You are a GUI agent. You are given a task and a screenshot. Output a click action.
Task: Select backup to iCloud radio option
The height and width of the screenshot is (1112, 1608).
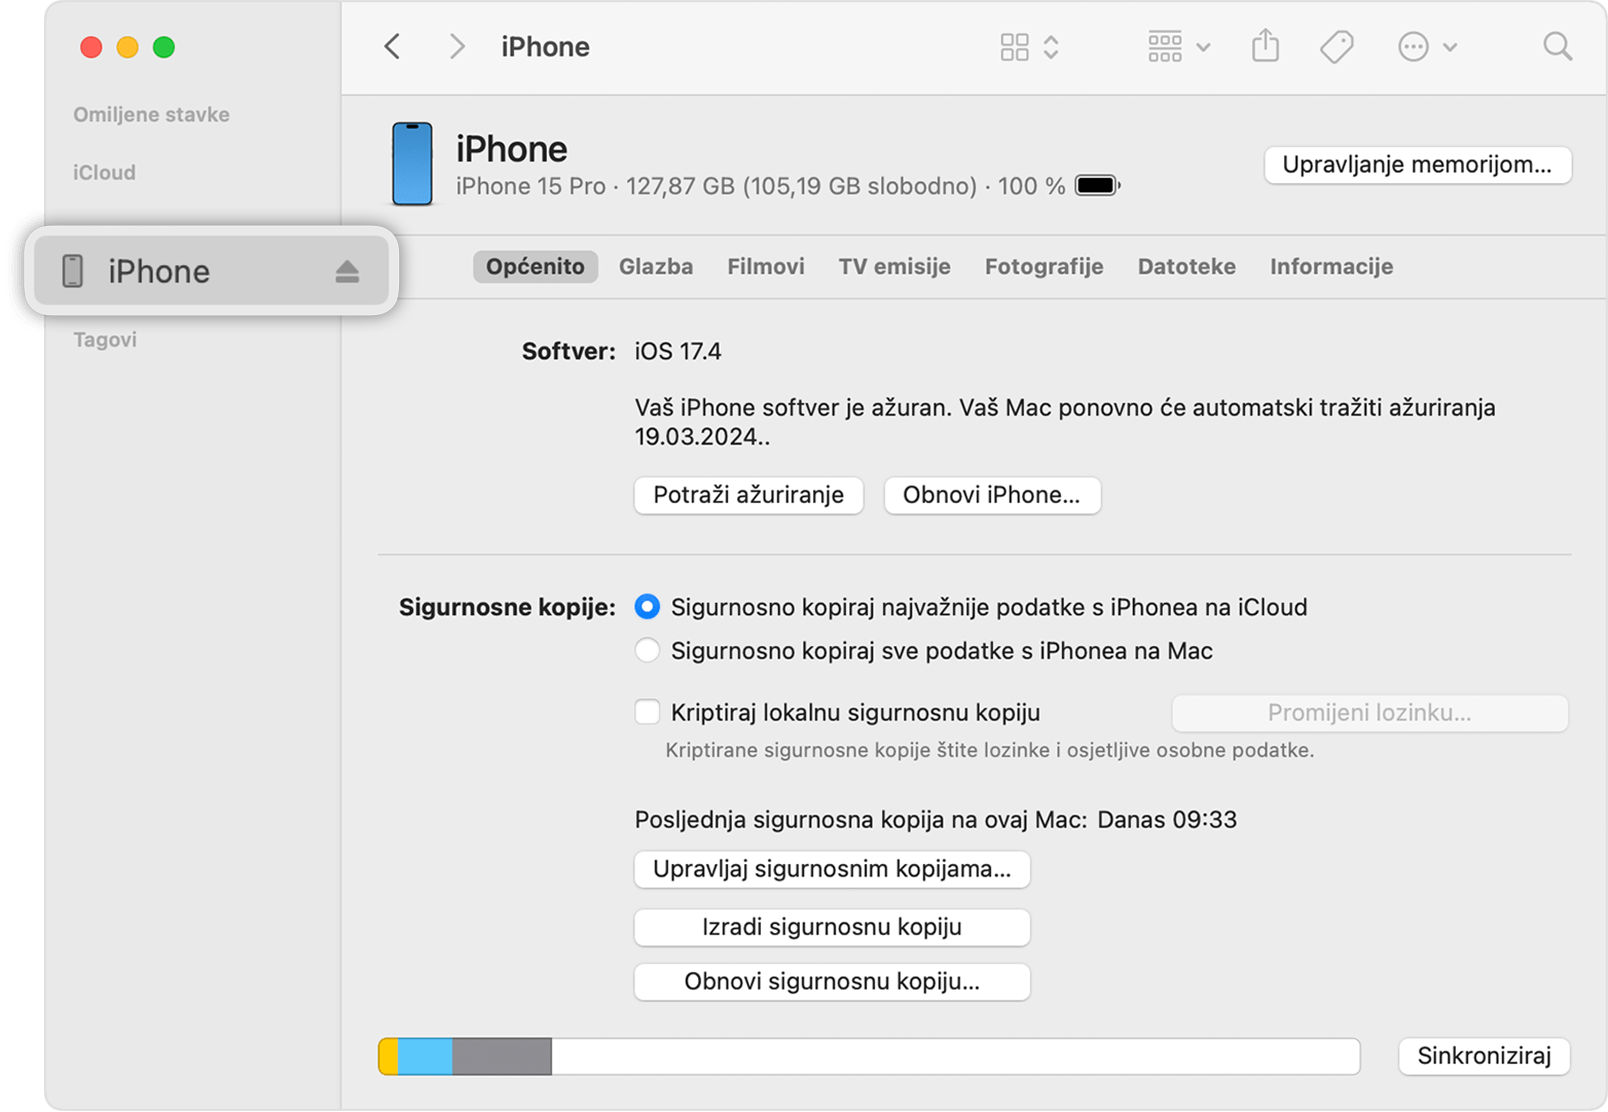pos(647,607)
